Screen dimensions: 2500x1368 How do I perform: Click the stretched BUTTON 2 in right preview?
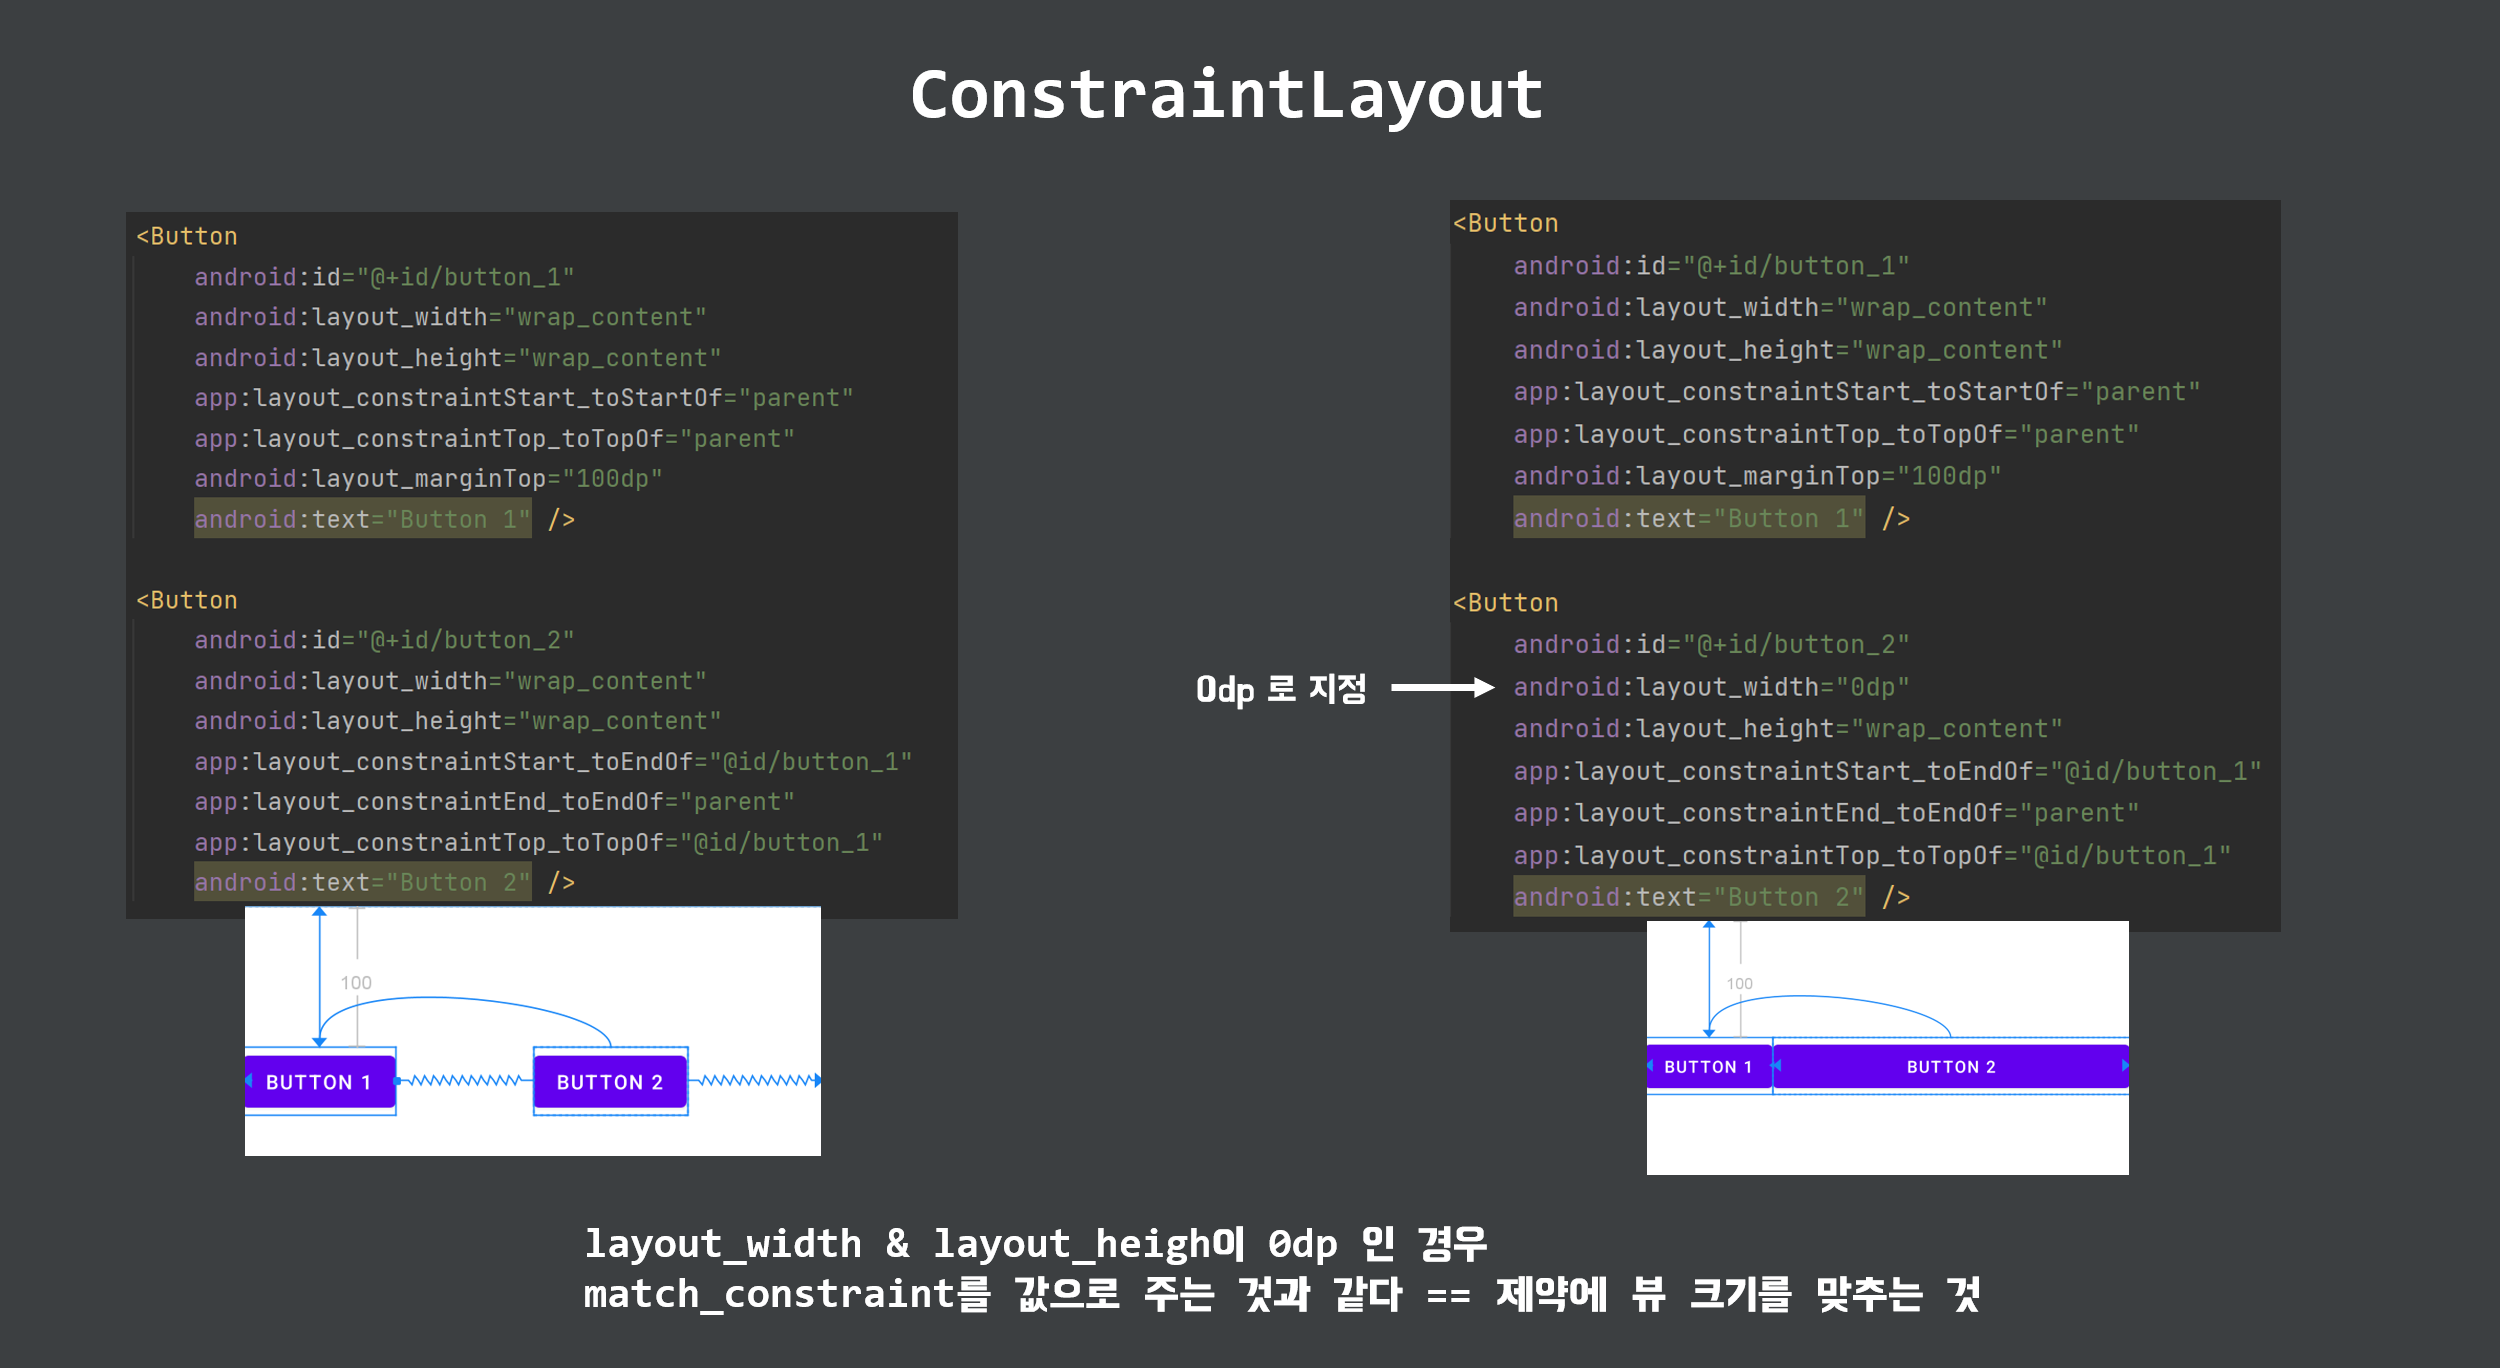1950,1066
